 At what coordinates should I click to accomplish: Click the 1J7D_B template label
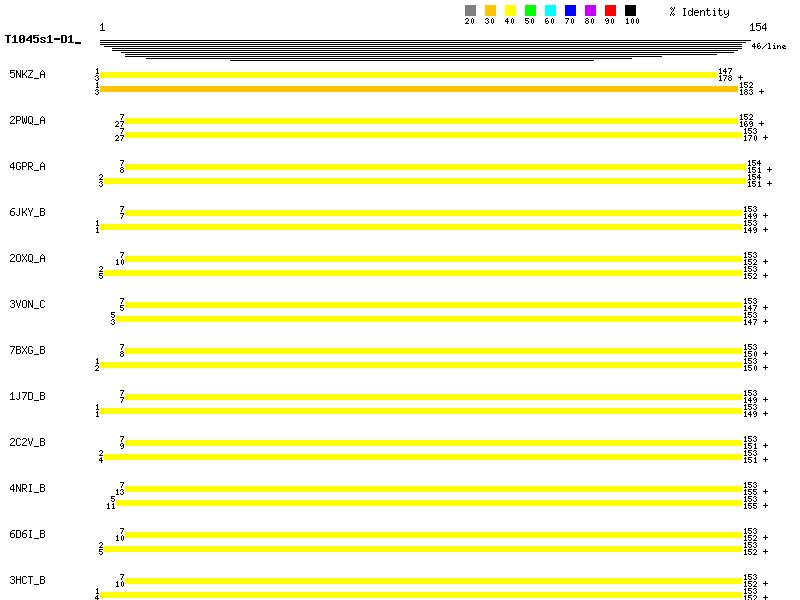pyautogui.click(x=27, y=396)
